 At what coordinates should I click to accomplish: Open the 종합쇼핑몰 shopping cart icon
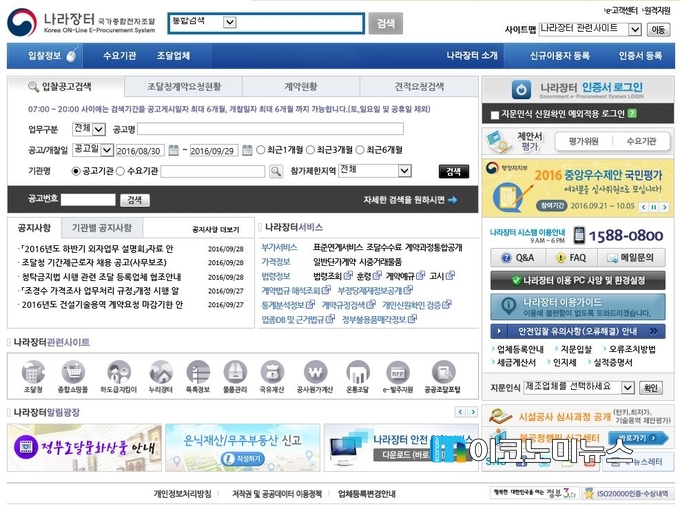click(x=73, y=372)
